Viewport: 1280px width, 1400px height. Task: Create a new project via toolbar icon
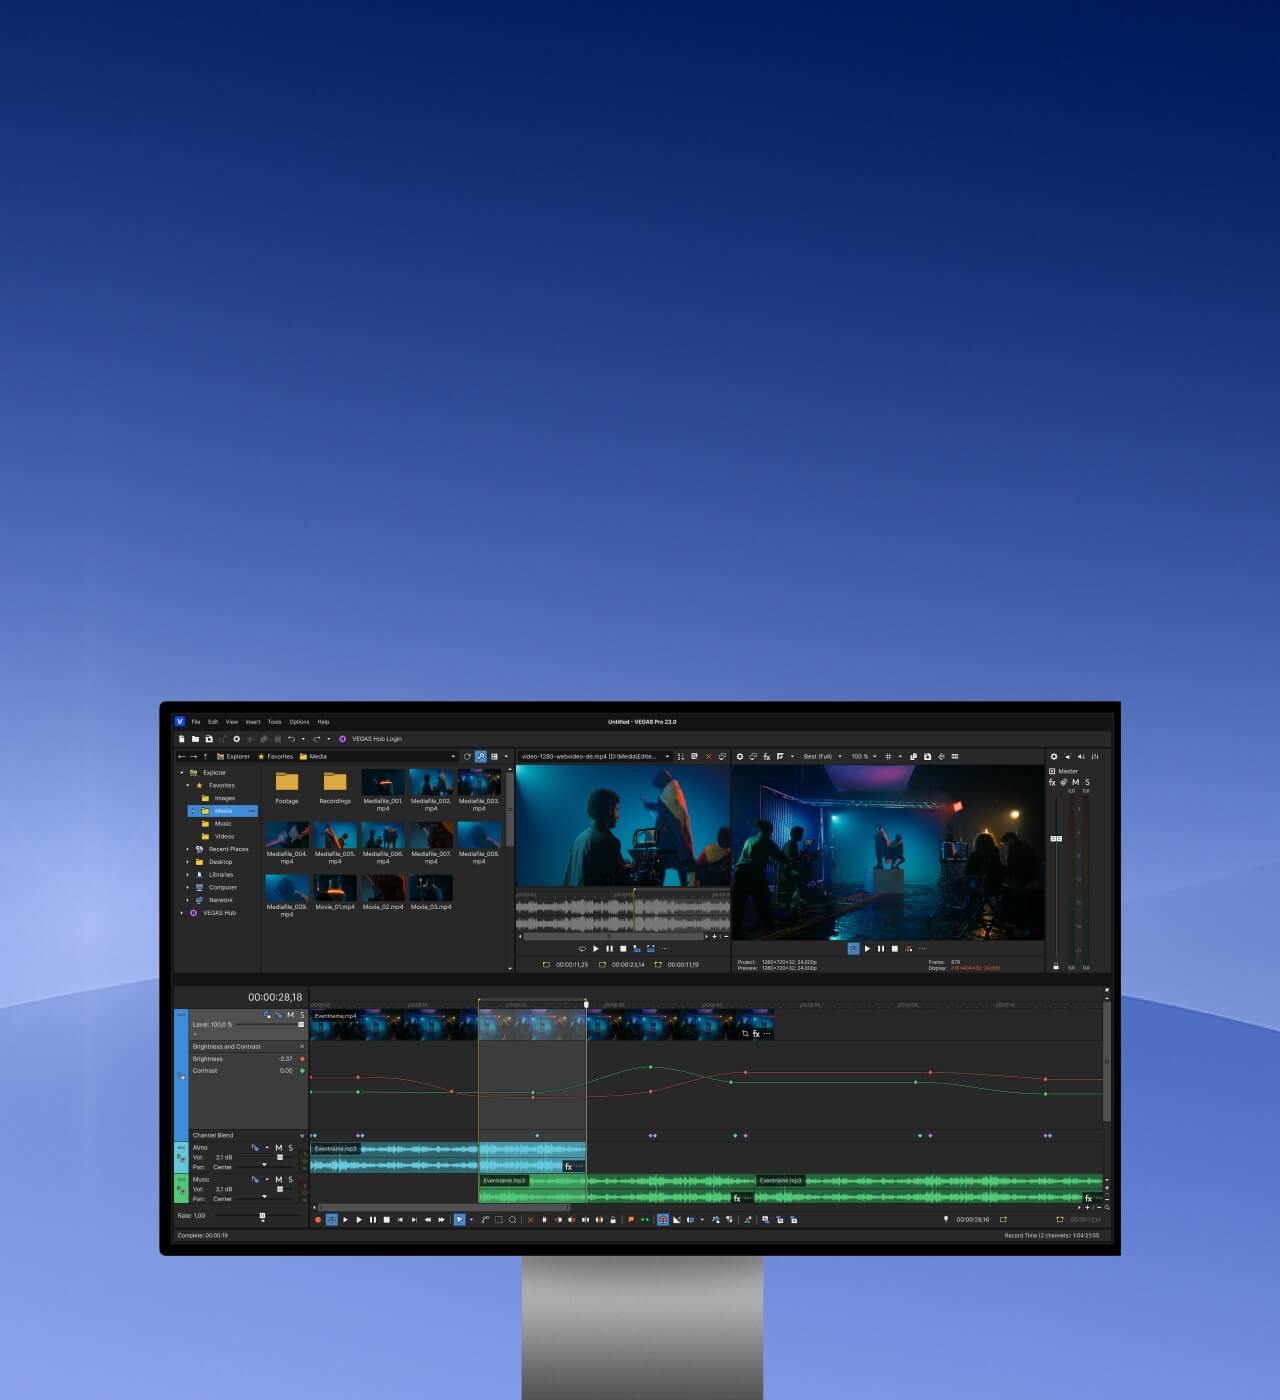(182, 739)
